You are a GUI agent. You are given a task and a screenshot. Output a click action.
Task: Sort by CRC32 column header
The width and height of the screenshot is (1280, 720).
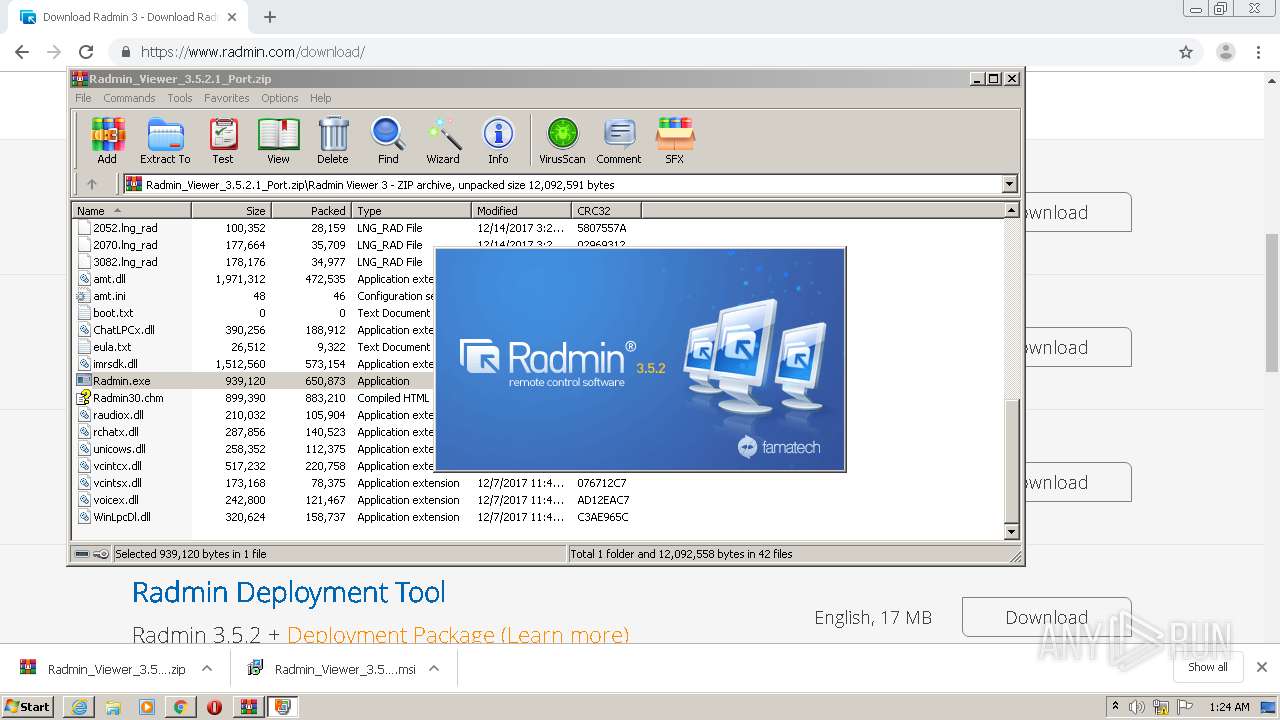(x=606, y=211)
